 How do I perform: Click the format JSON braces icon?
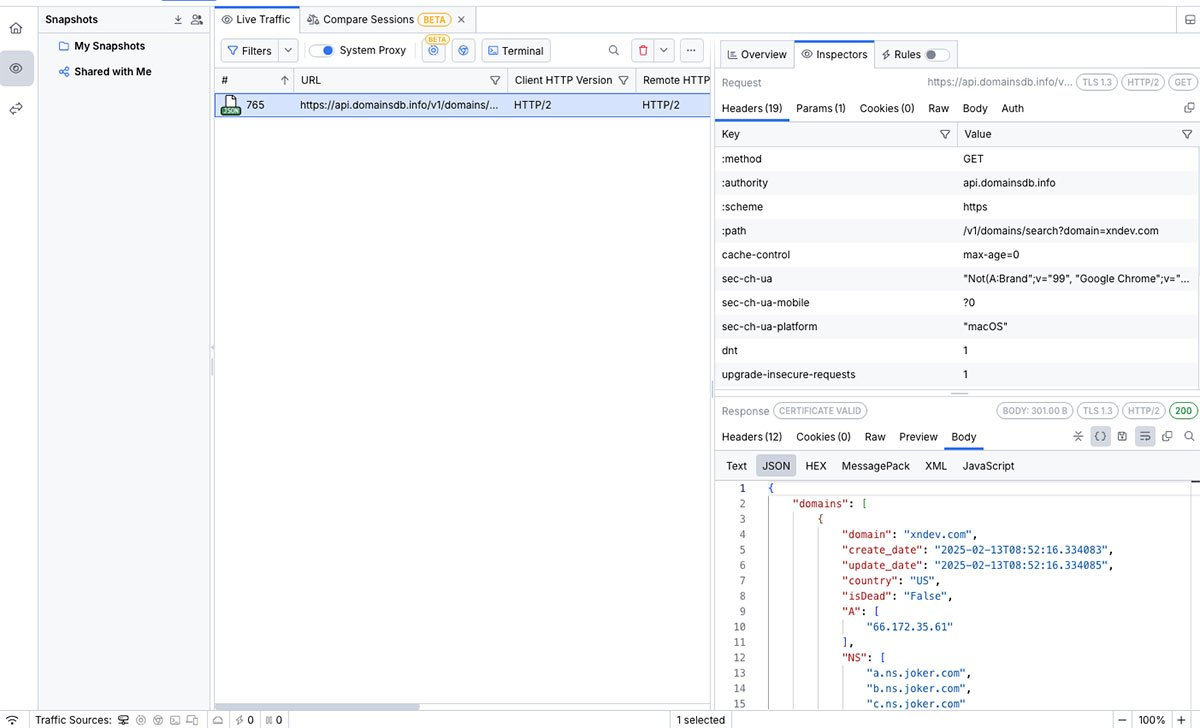(1100, 437)
